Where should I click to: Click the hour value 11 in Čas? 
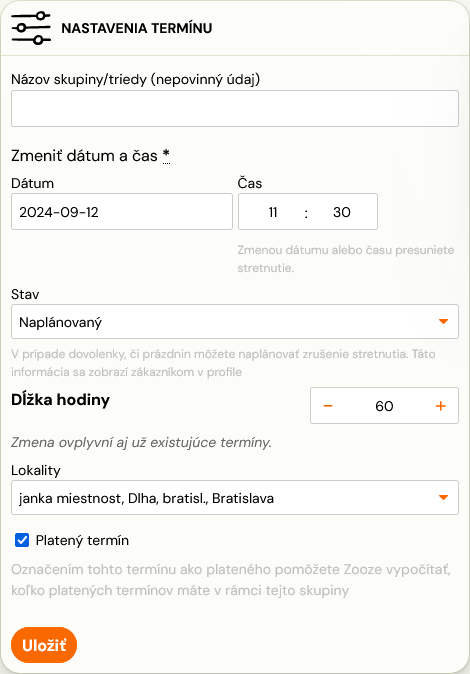(273, 212)
